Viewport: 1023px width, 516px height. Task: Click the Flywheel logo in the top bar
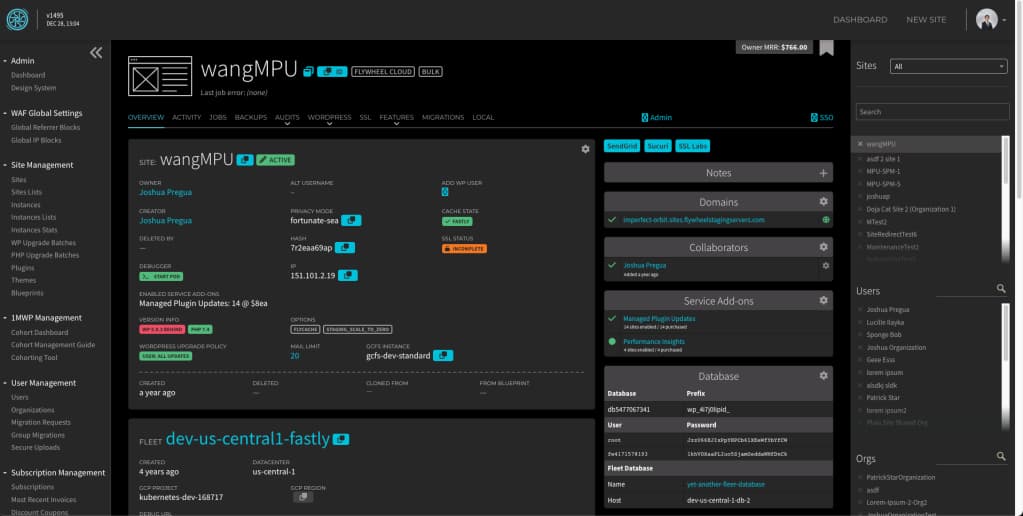tap(17, 20)
